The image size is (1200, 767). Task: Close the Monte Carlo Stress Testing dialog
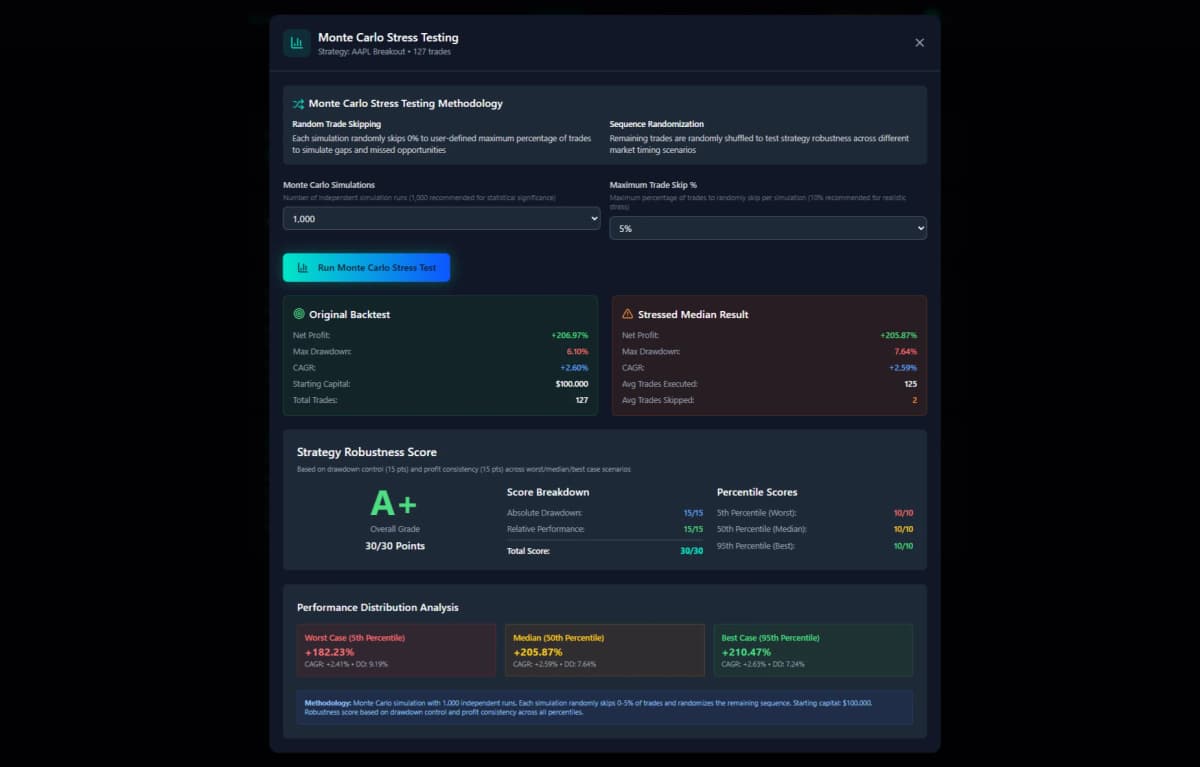point(919,43)
